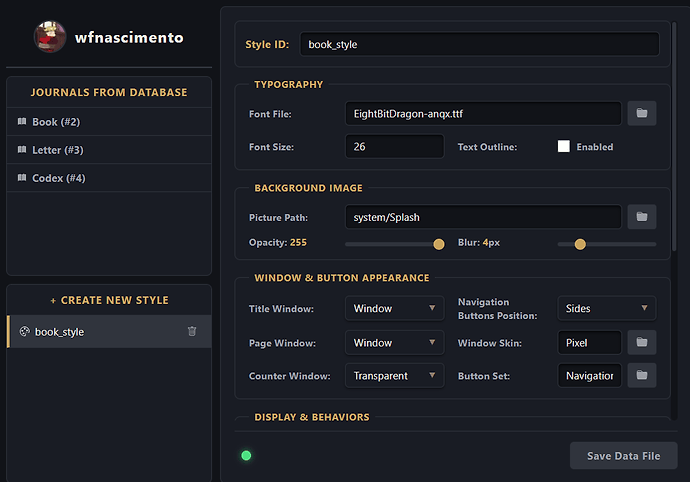Open the Page Window dropdown
690x482 pixels.
(x=395, y=342)
